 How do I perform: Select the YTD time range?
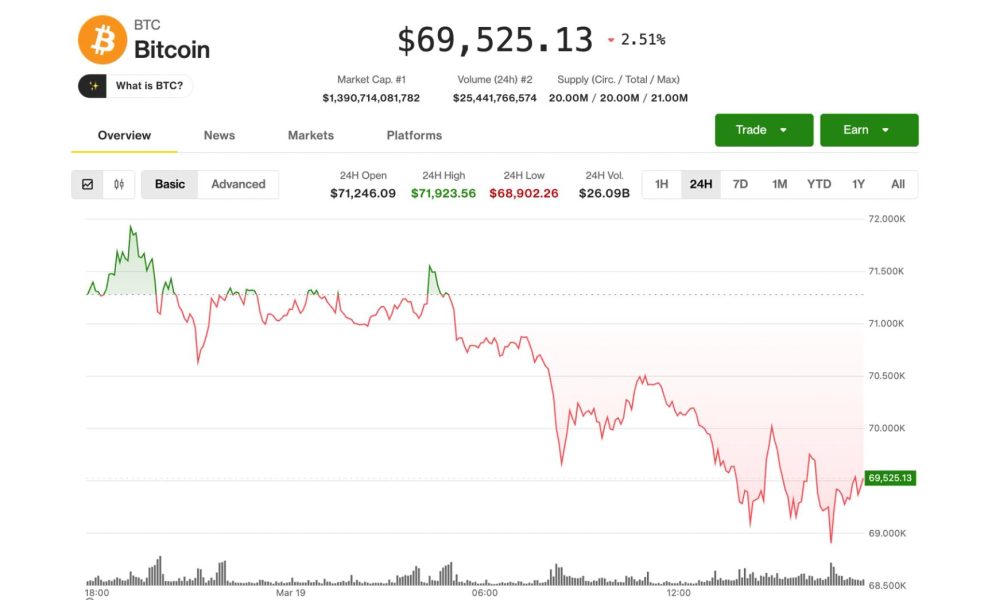coord(819,184)
